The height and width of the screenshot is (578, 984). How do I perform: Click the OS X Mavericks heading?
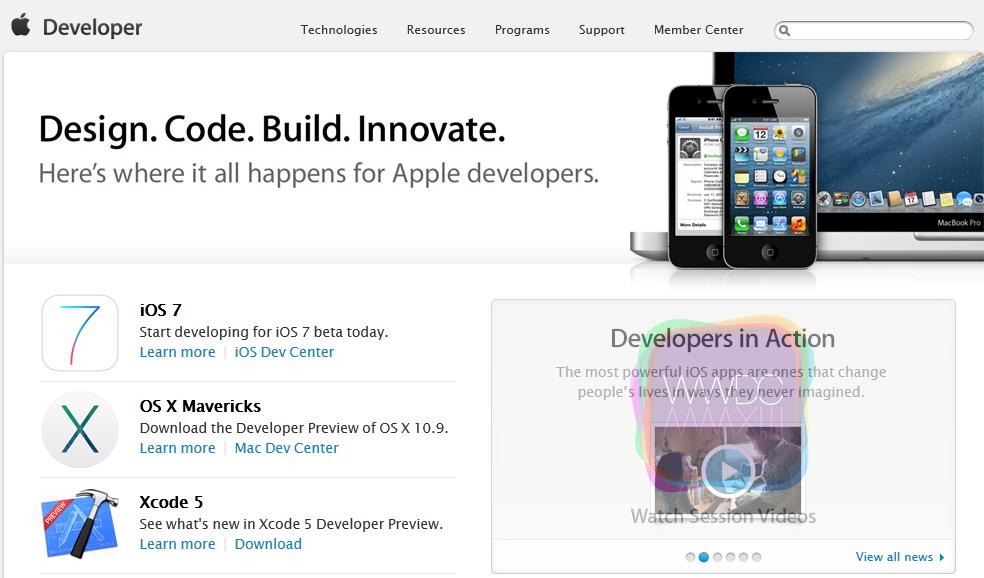point(200,406)
